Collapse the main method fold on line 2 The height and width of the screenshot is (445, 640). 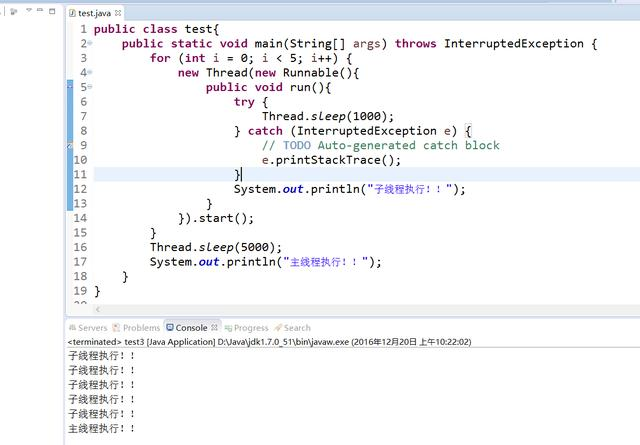[x=90, y=43]
